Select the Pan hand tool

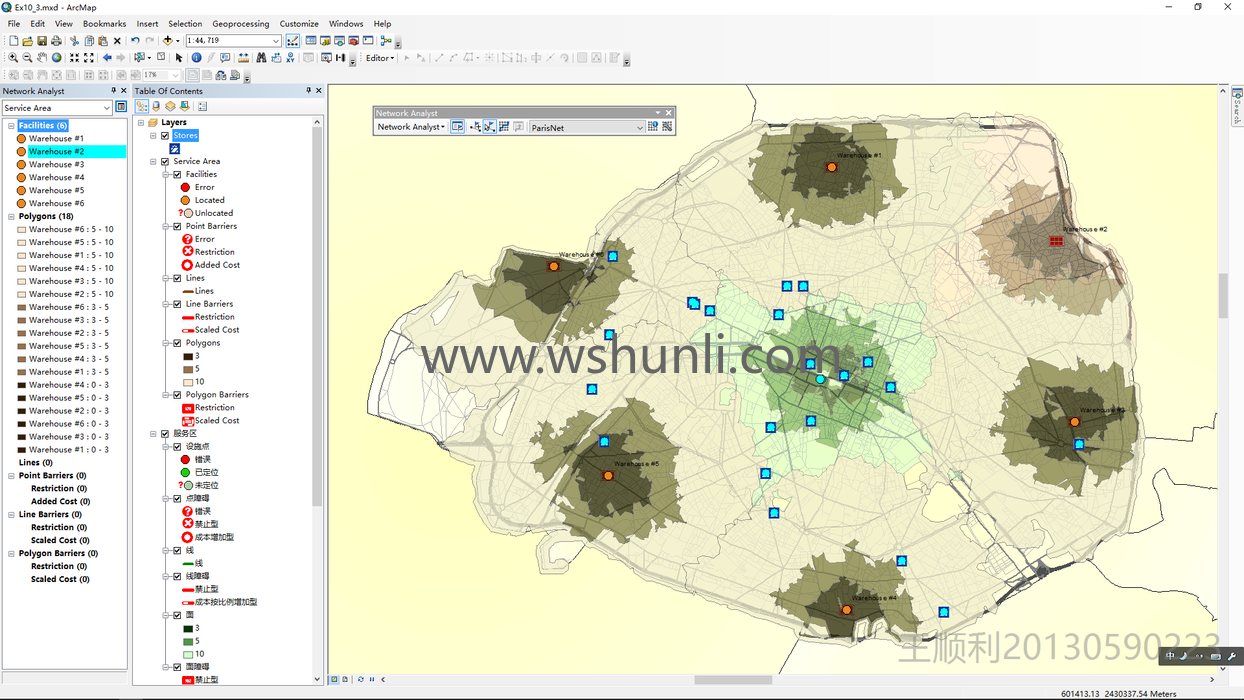coord(42,58)
